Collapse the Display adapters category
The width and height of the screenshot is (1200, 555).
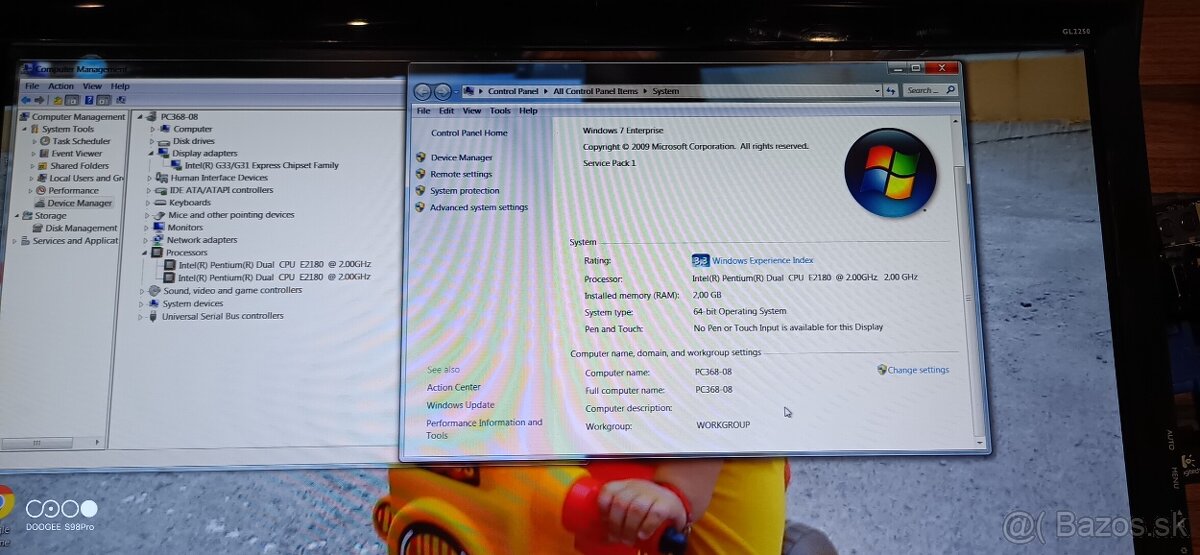(152, 153)
